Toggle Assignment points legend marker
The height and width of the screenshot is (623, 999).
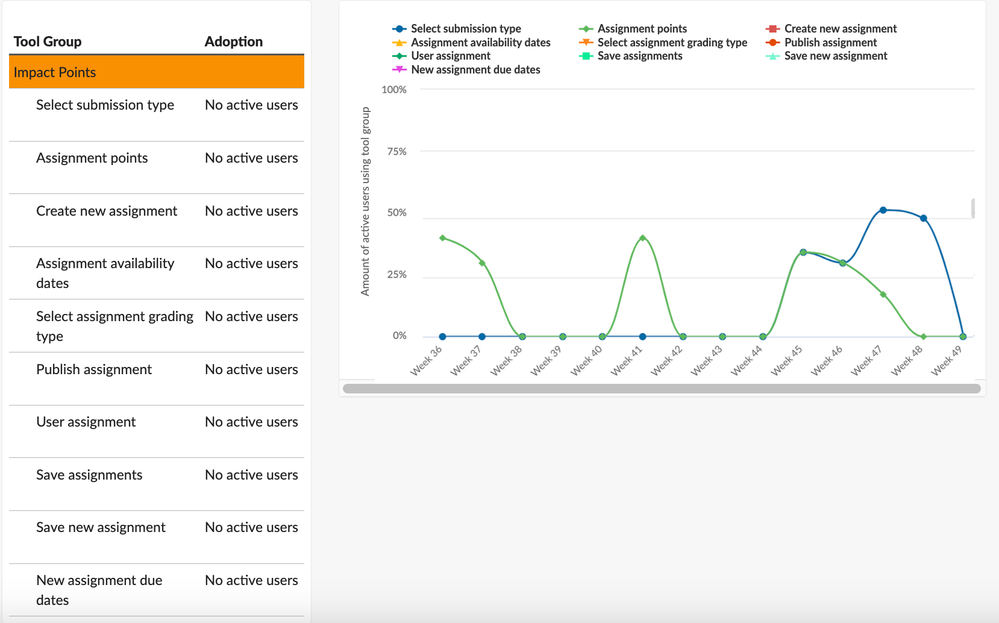tap(587, 29)
